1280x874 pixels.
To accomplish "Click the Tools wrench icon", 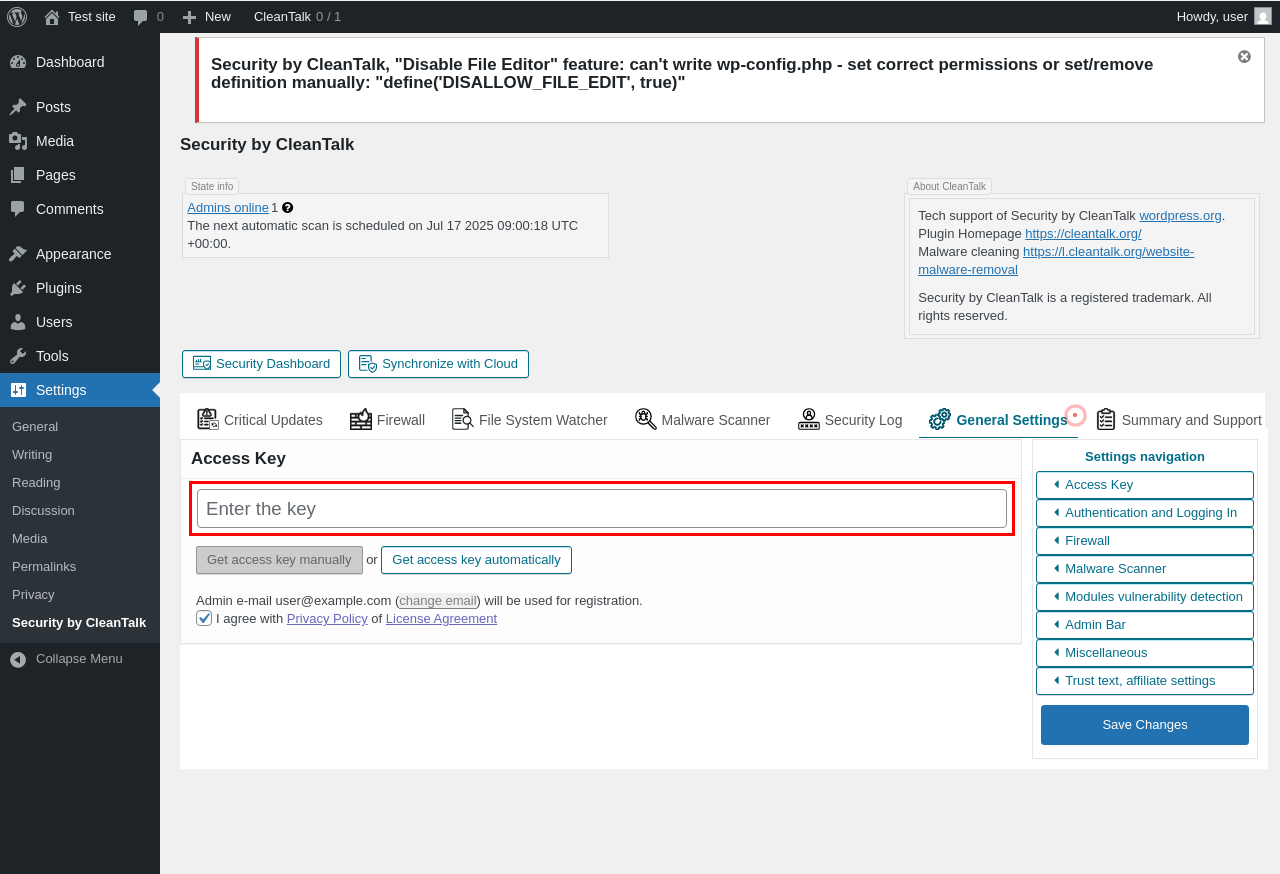I will 18,356.
